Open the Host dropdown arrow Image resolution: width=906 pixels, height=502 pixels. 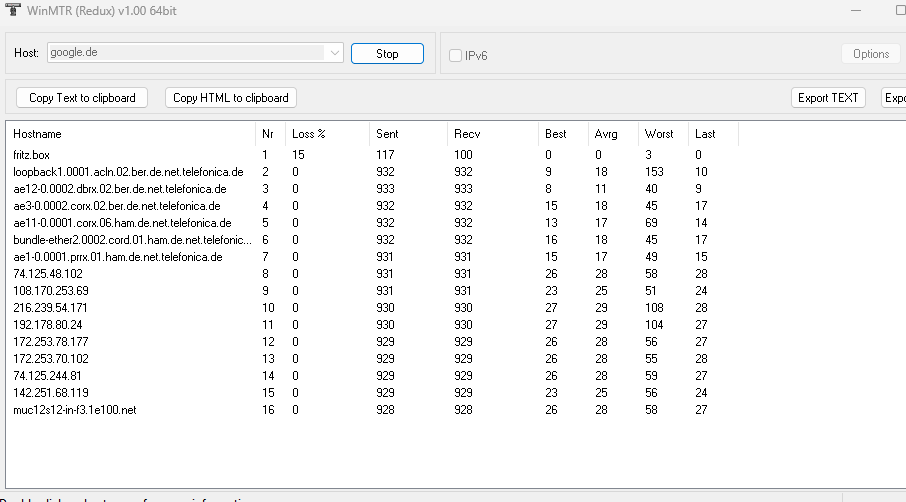pos(334,53)
